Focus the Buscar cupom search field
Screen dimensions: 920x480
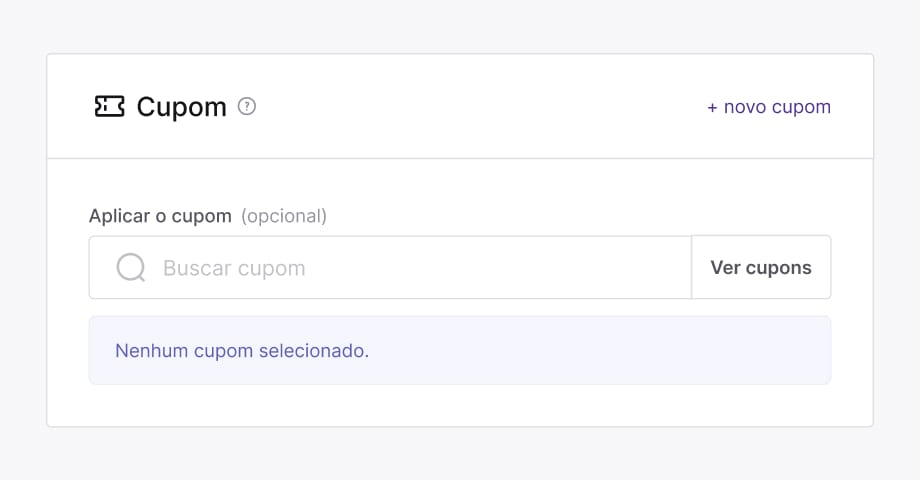click(390, 267)
